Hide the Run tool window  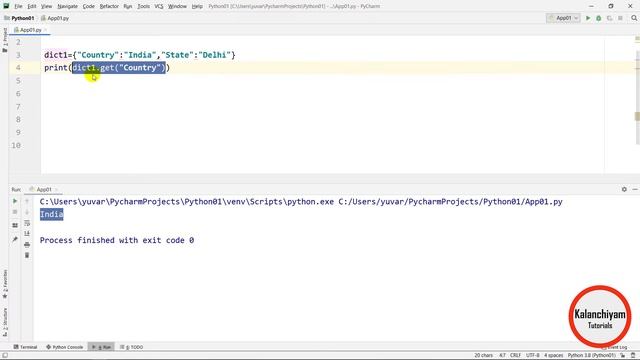pos(635,189)
